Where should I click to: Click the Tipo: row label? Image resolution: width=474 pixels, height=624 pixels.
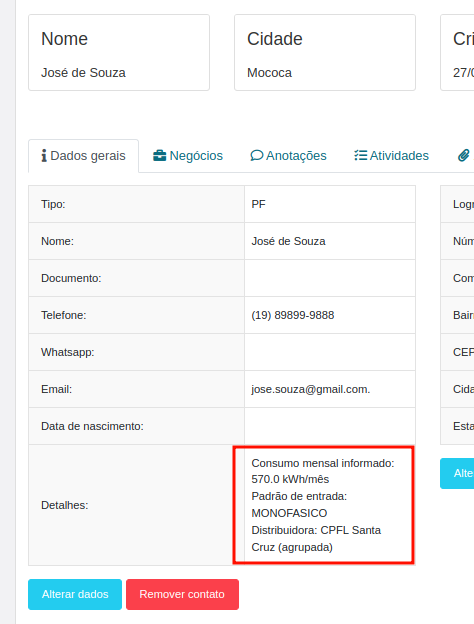point(53,204)
